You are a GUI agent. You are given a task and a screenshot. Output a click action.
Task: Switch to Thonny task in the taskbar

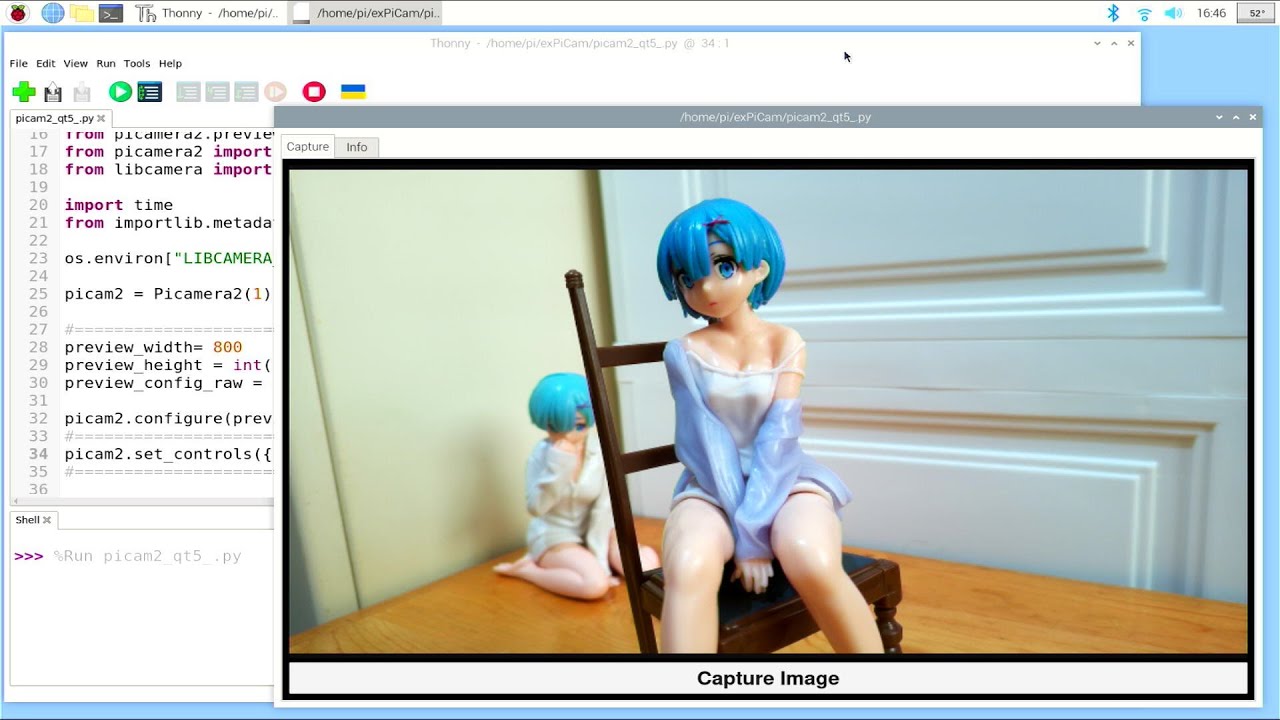click(x=210, y=13)
